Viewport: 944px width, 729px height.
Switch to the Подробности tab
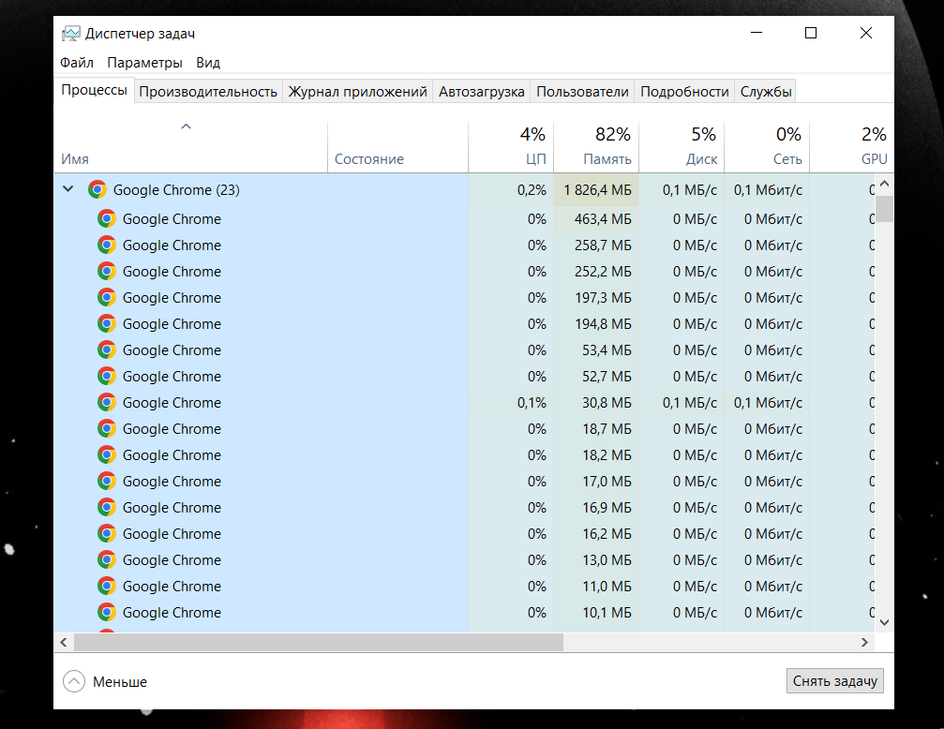point(685,92)
